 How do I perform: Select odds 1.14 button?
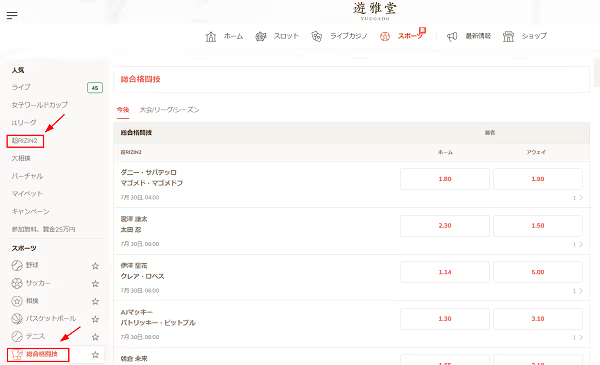coord(445,272)
